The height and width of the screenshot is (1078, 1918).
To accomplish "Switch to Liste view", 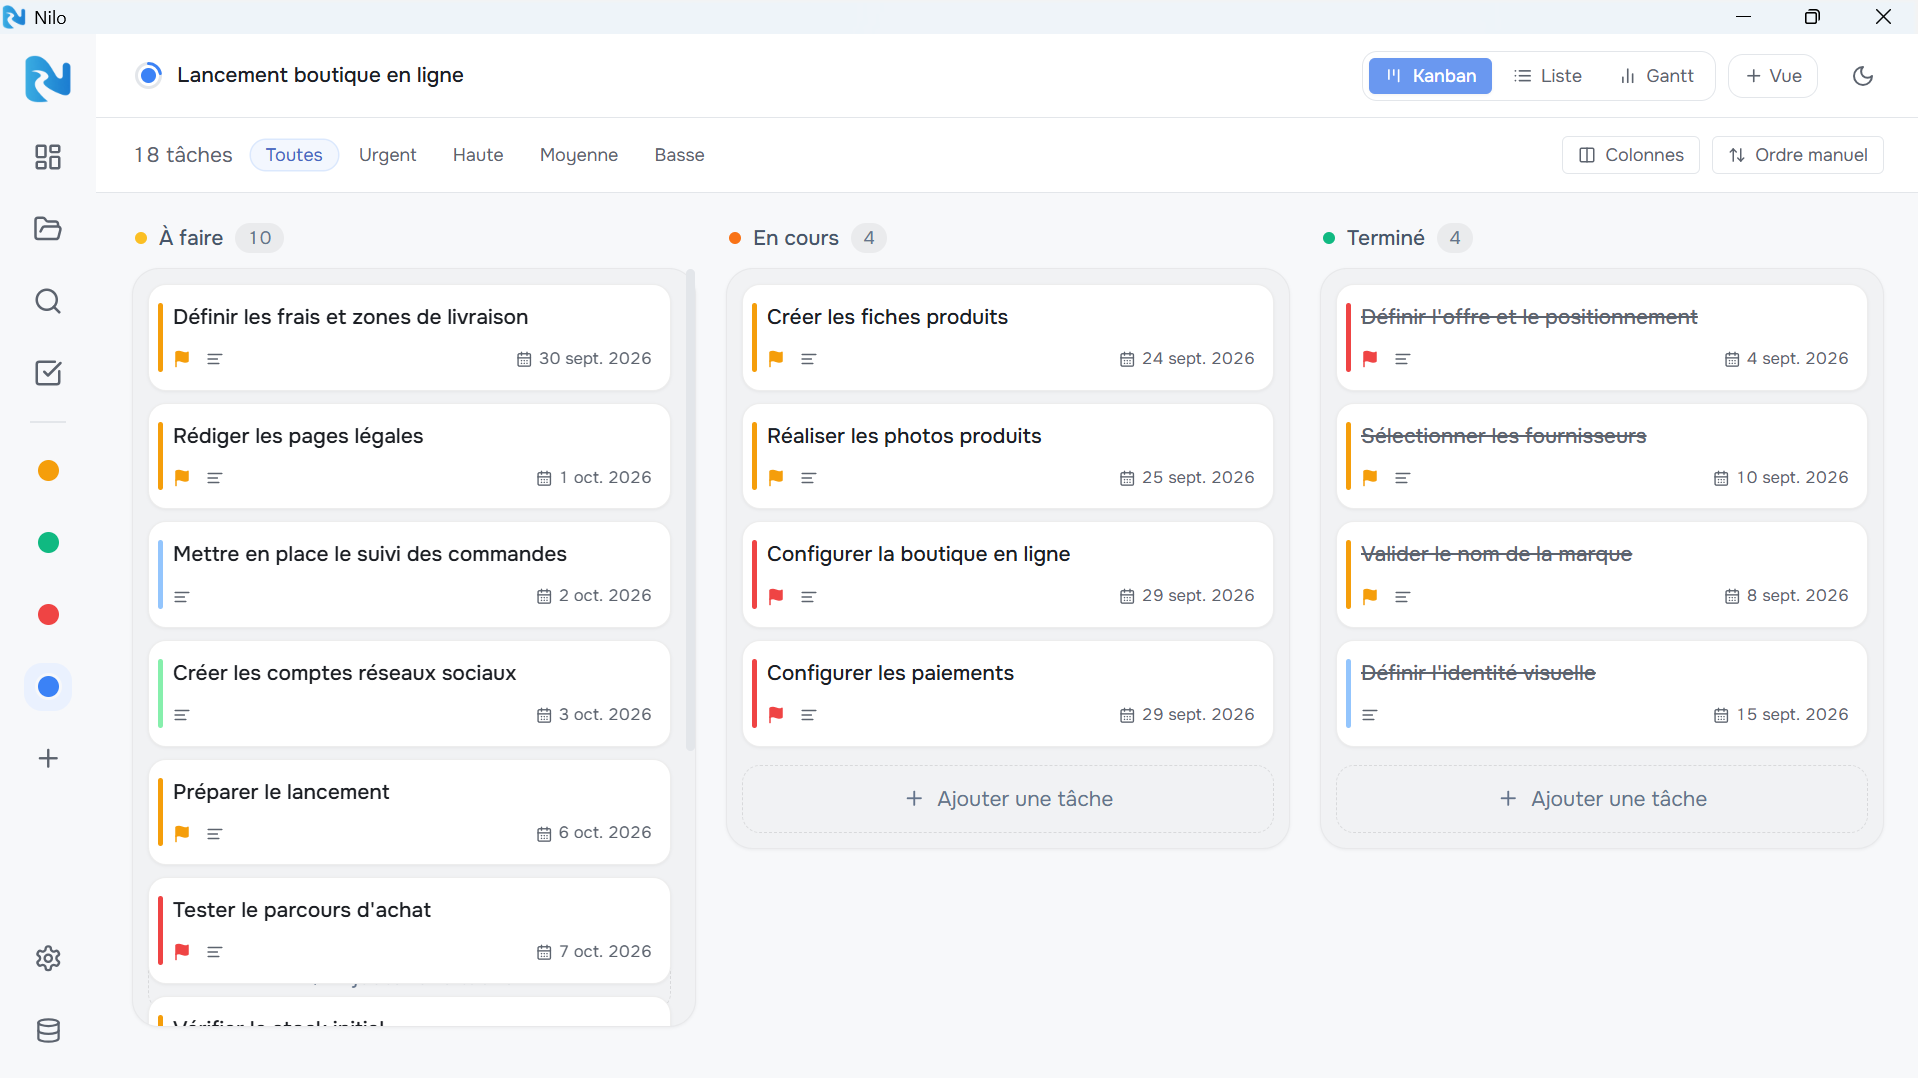I will coord(1548,76).
